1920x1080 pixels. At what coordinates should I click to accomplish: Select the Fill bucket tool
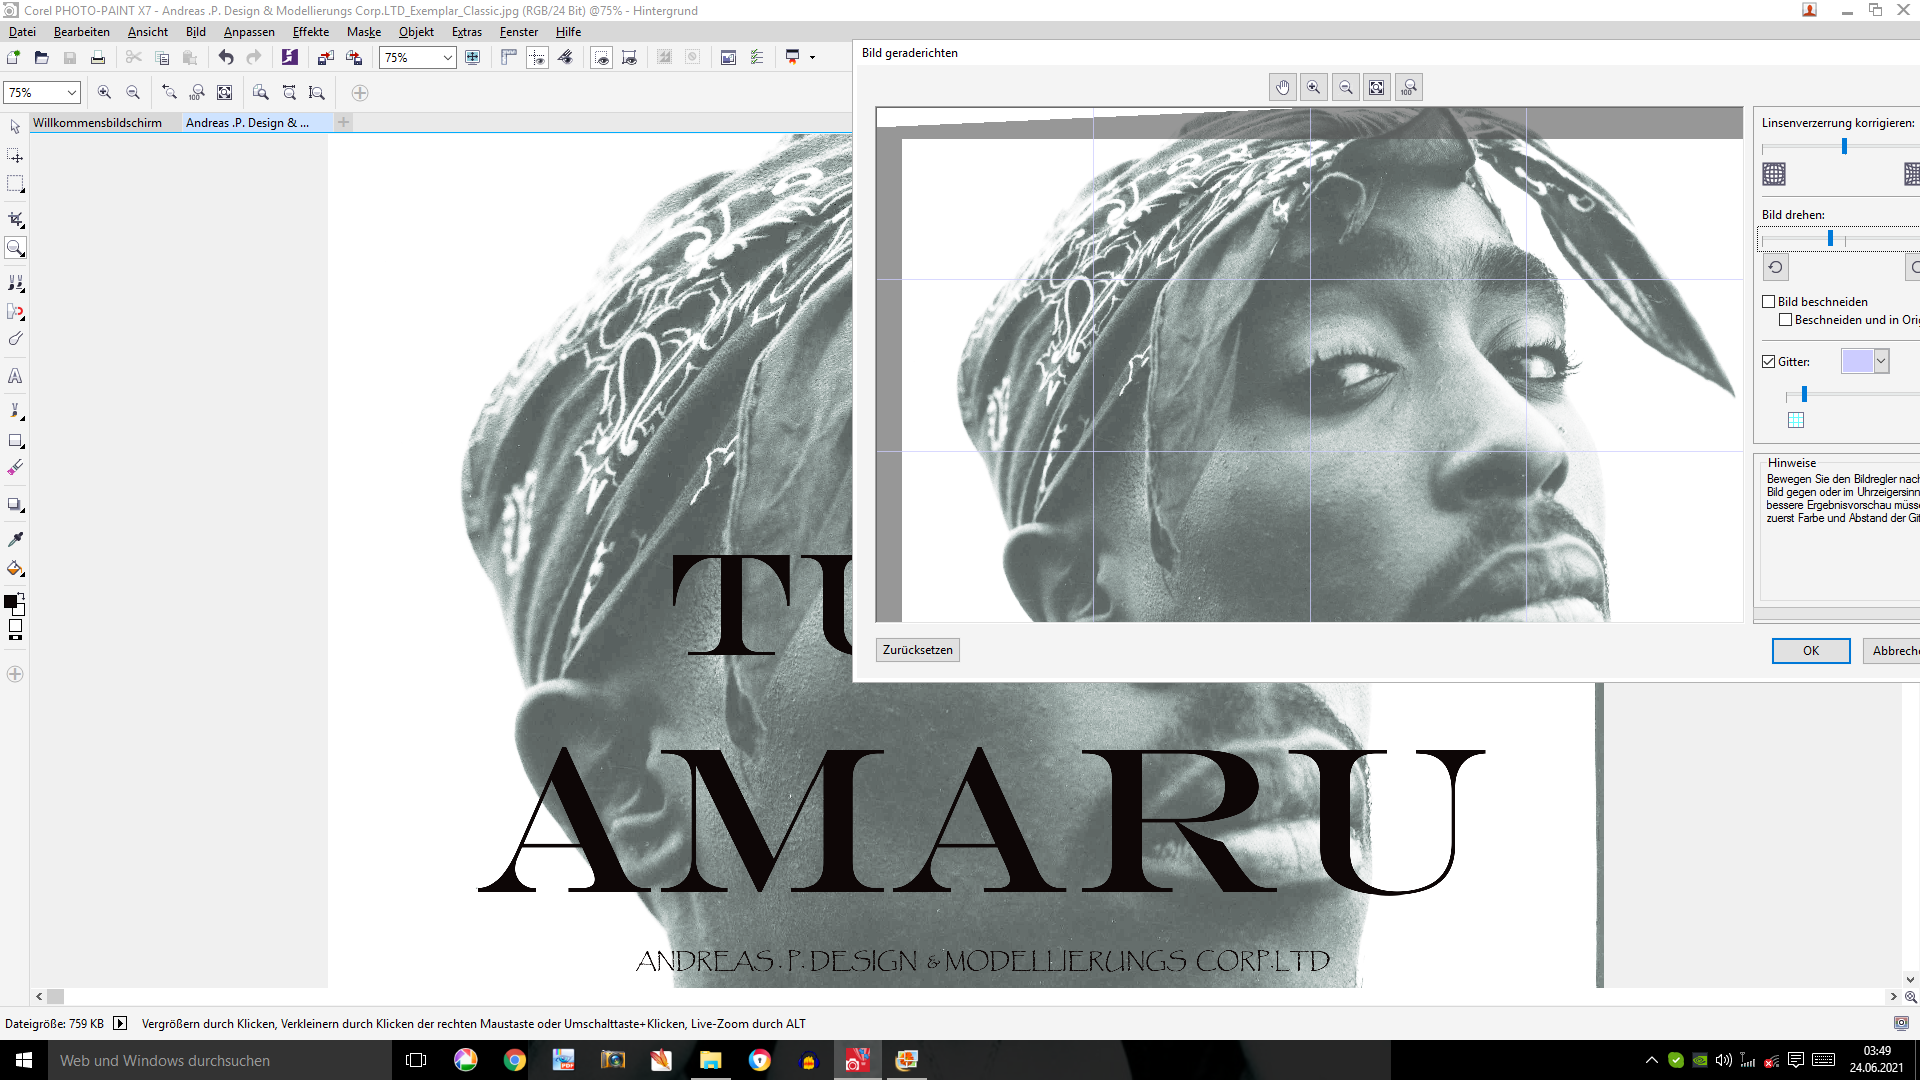(15, 568)
